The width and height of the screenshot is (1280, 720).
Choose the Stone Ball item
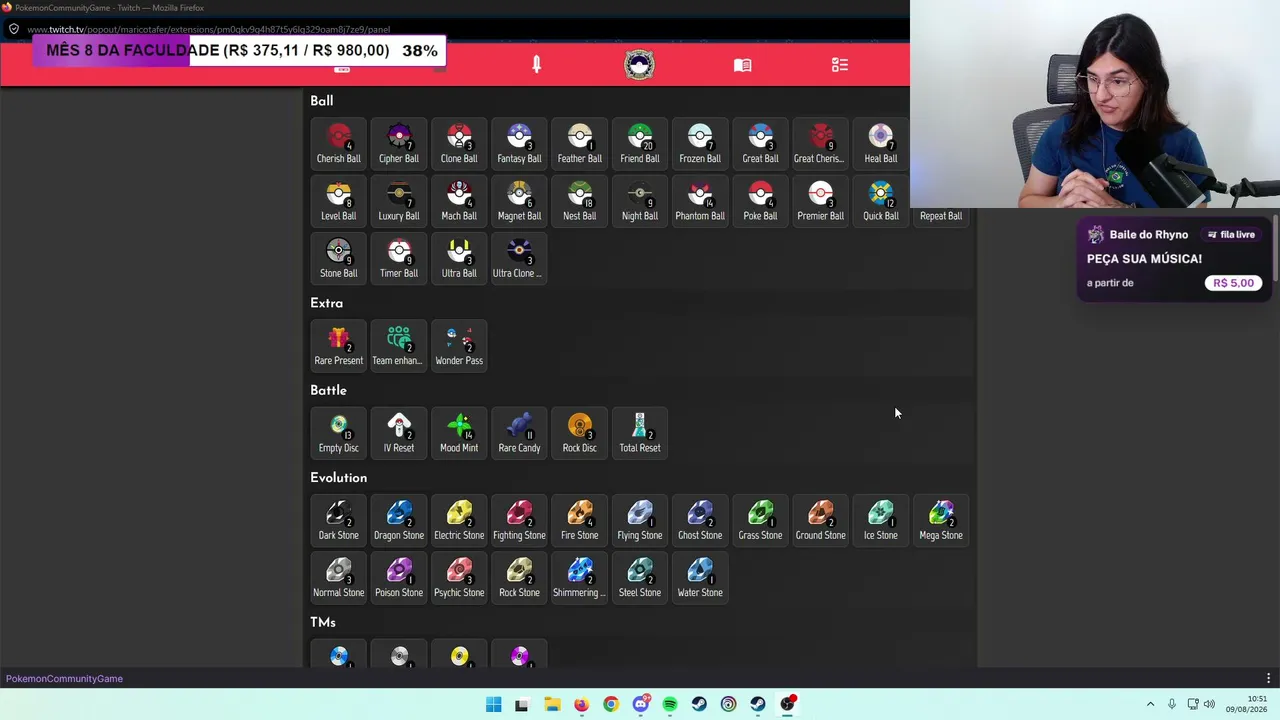pos(339,259)
